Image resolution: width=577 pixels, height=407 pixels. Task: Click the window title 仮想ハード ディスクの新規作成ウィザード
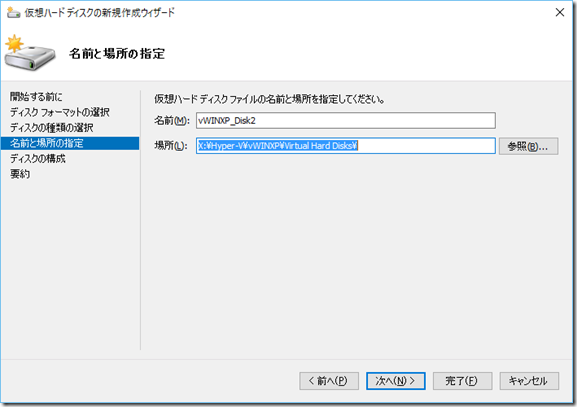(100, 13)
